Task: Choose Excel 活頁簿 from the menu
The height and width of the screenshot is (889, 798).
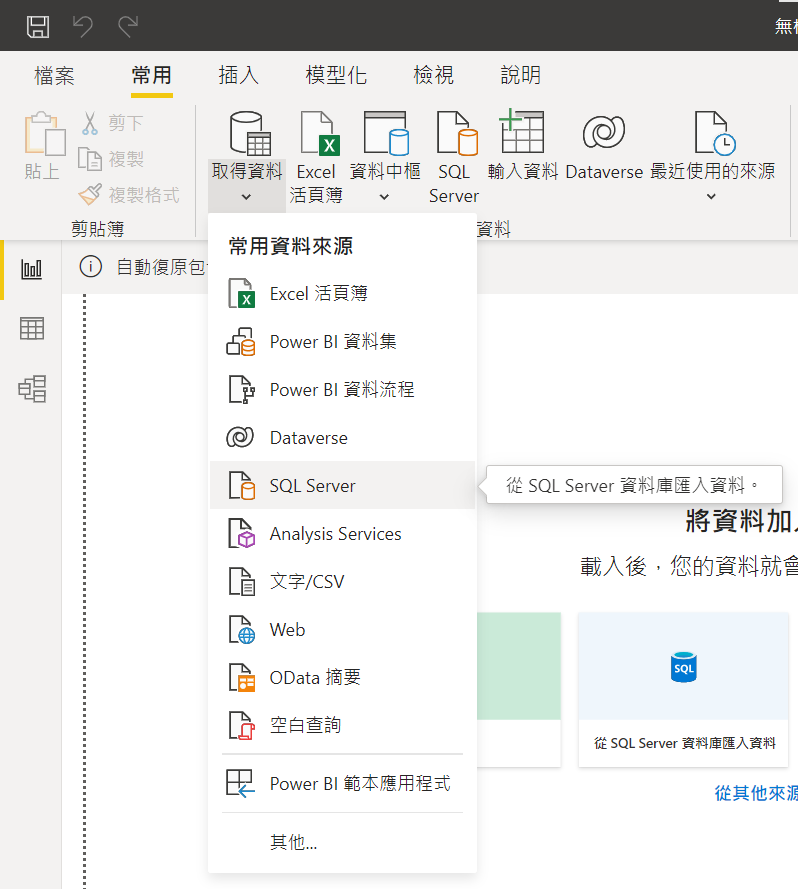Action: [342, 294]
